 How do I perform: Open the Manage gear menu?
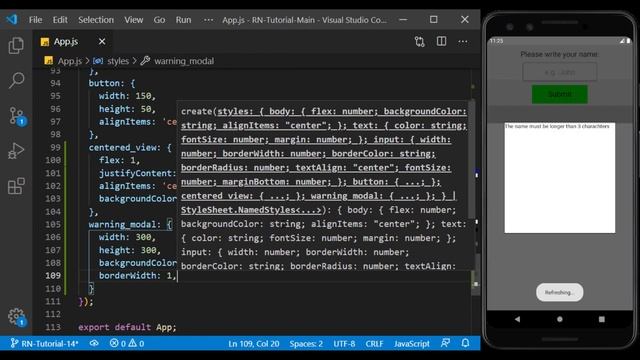tap(16, 317)
